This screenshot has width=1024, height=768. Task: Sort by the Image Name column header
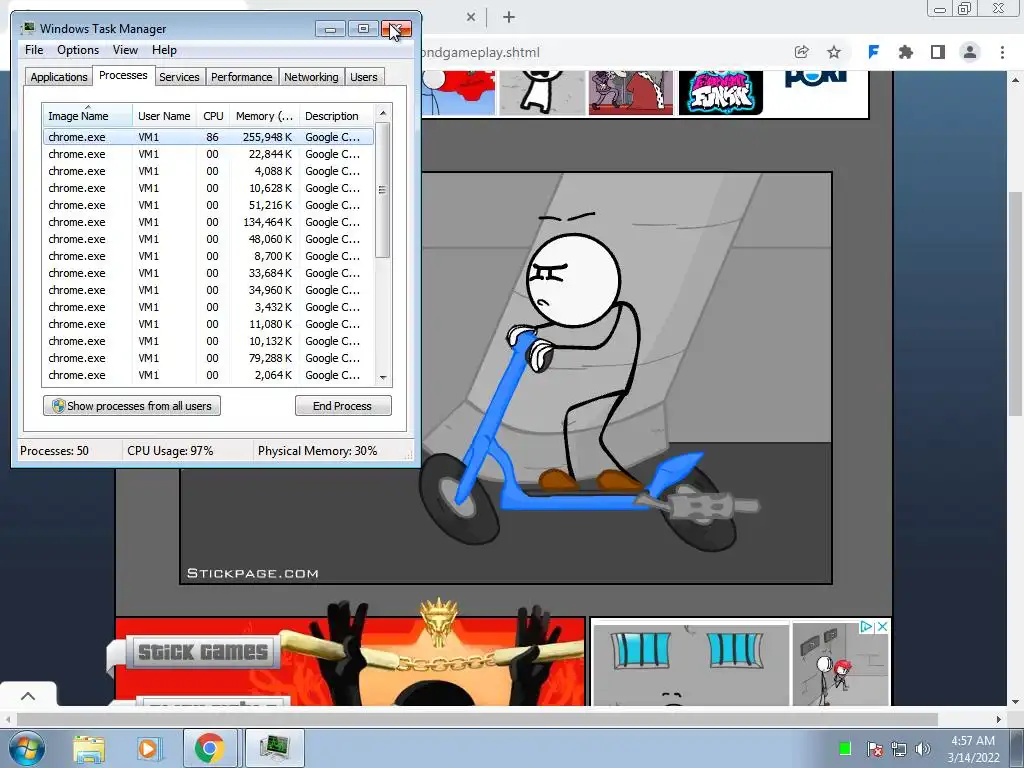tap(87, 116)
